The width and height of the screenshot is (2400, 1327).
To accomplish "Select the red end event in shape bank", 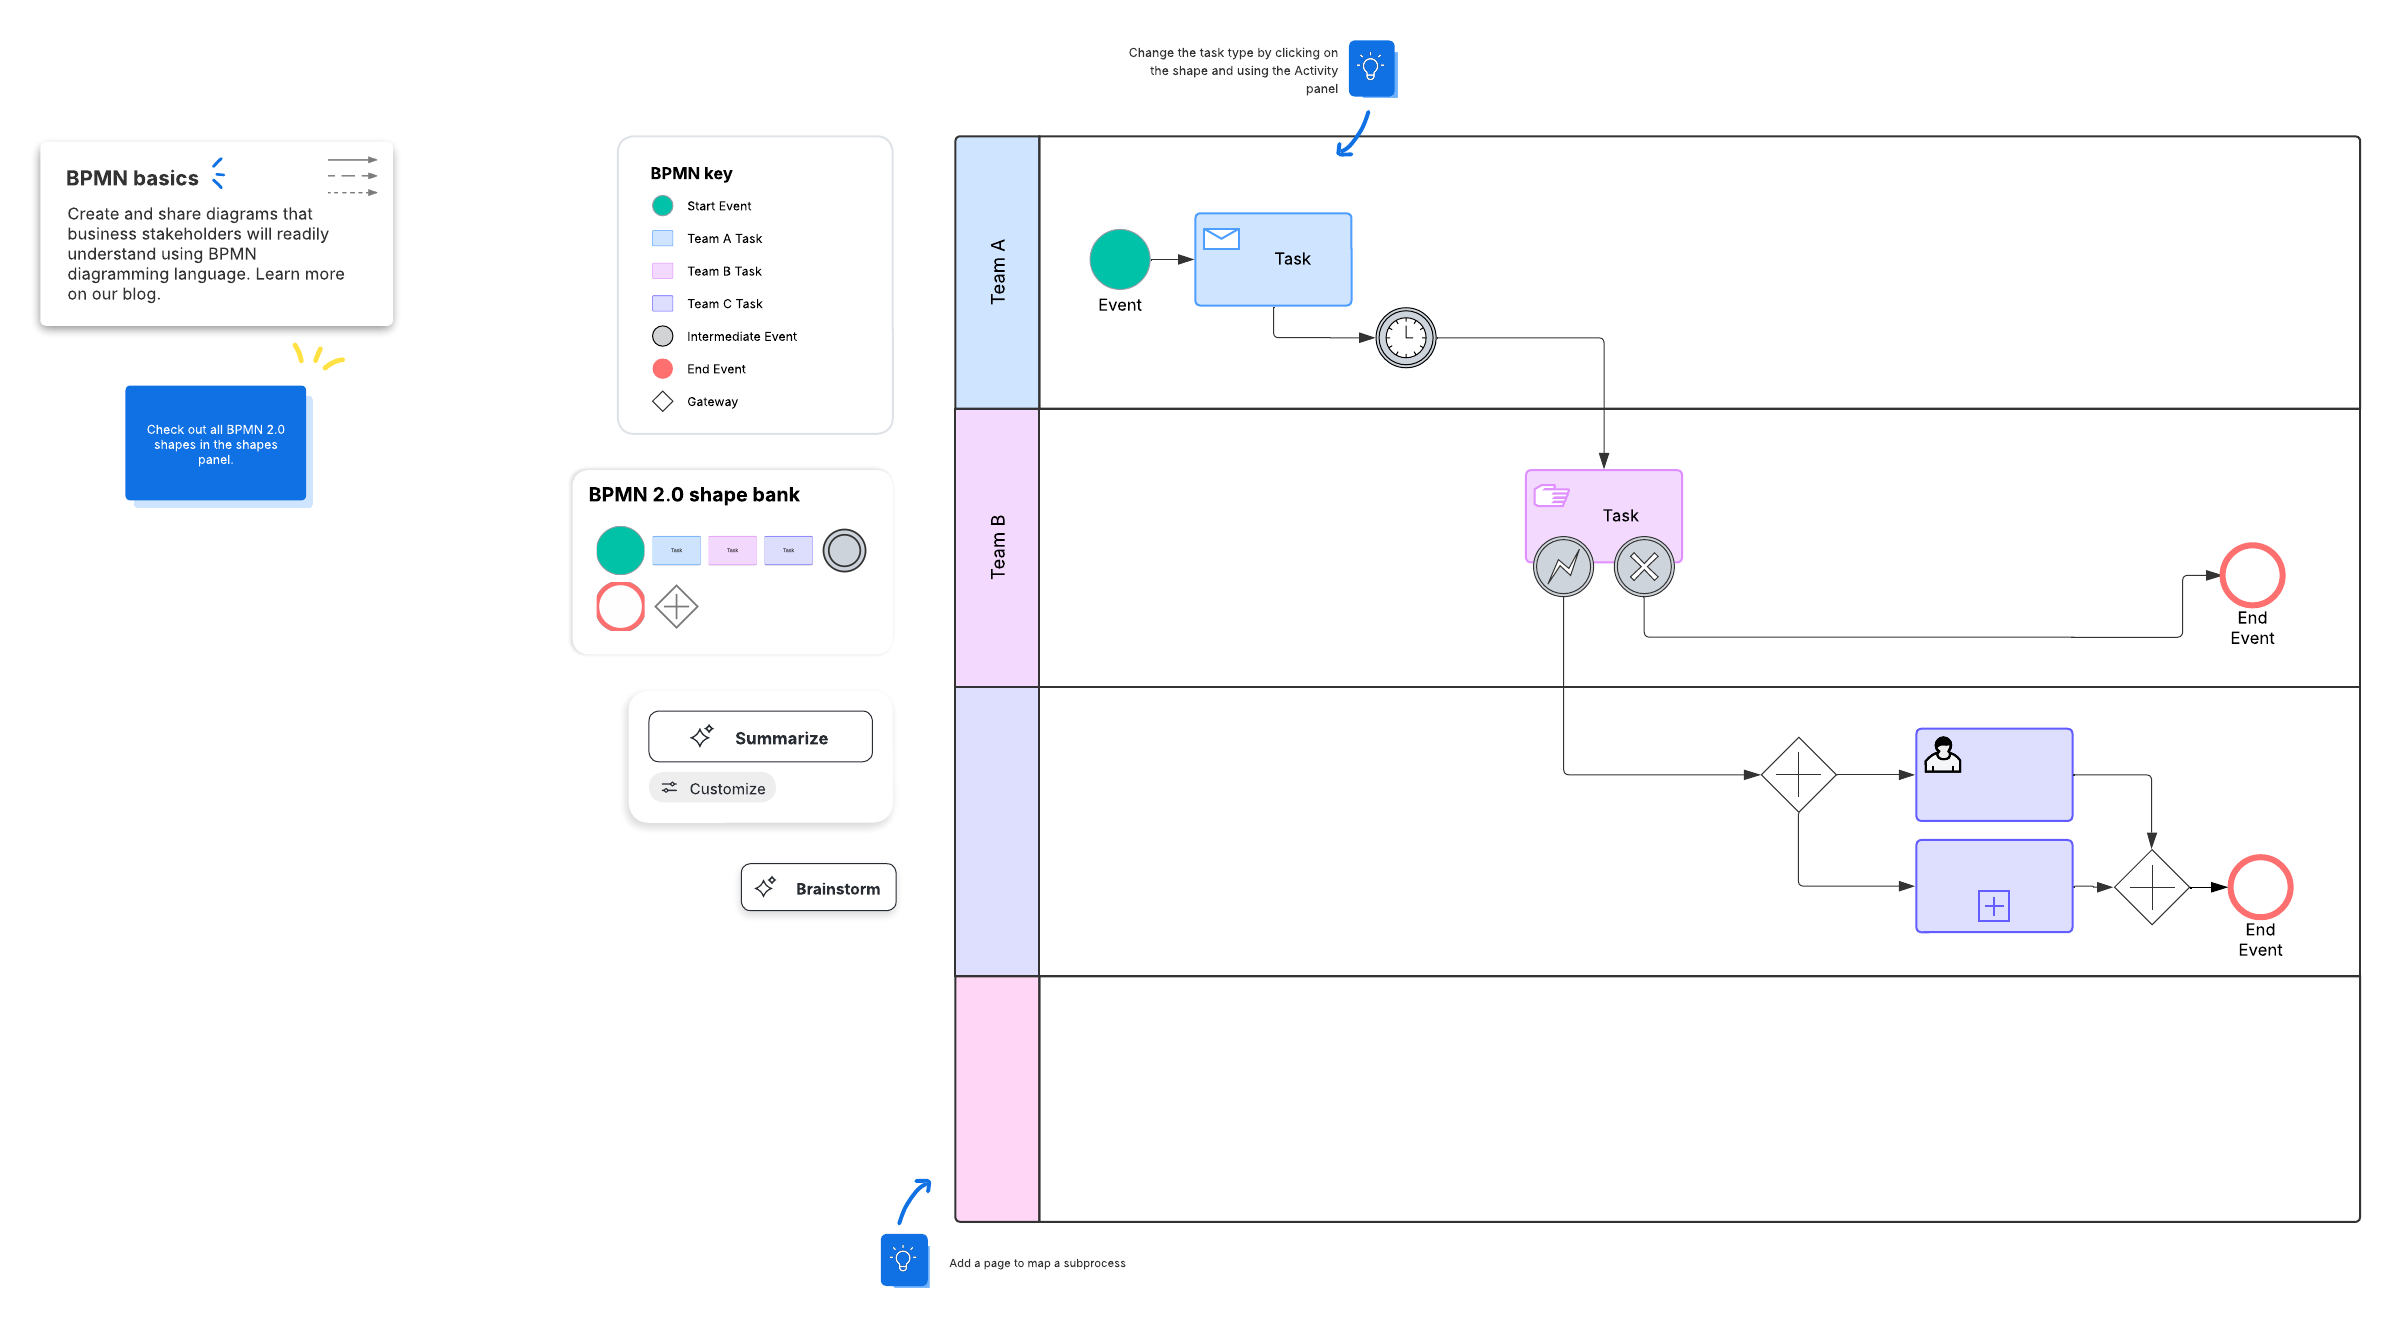I will 620,606.
